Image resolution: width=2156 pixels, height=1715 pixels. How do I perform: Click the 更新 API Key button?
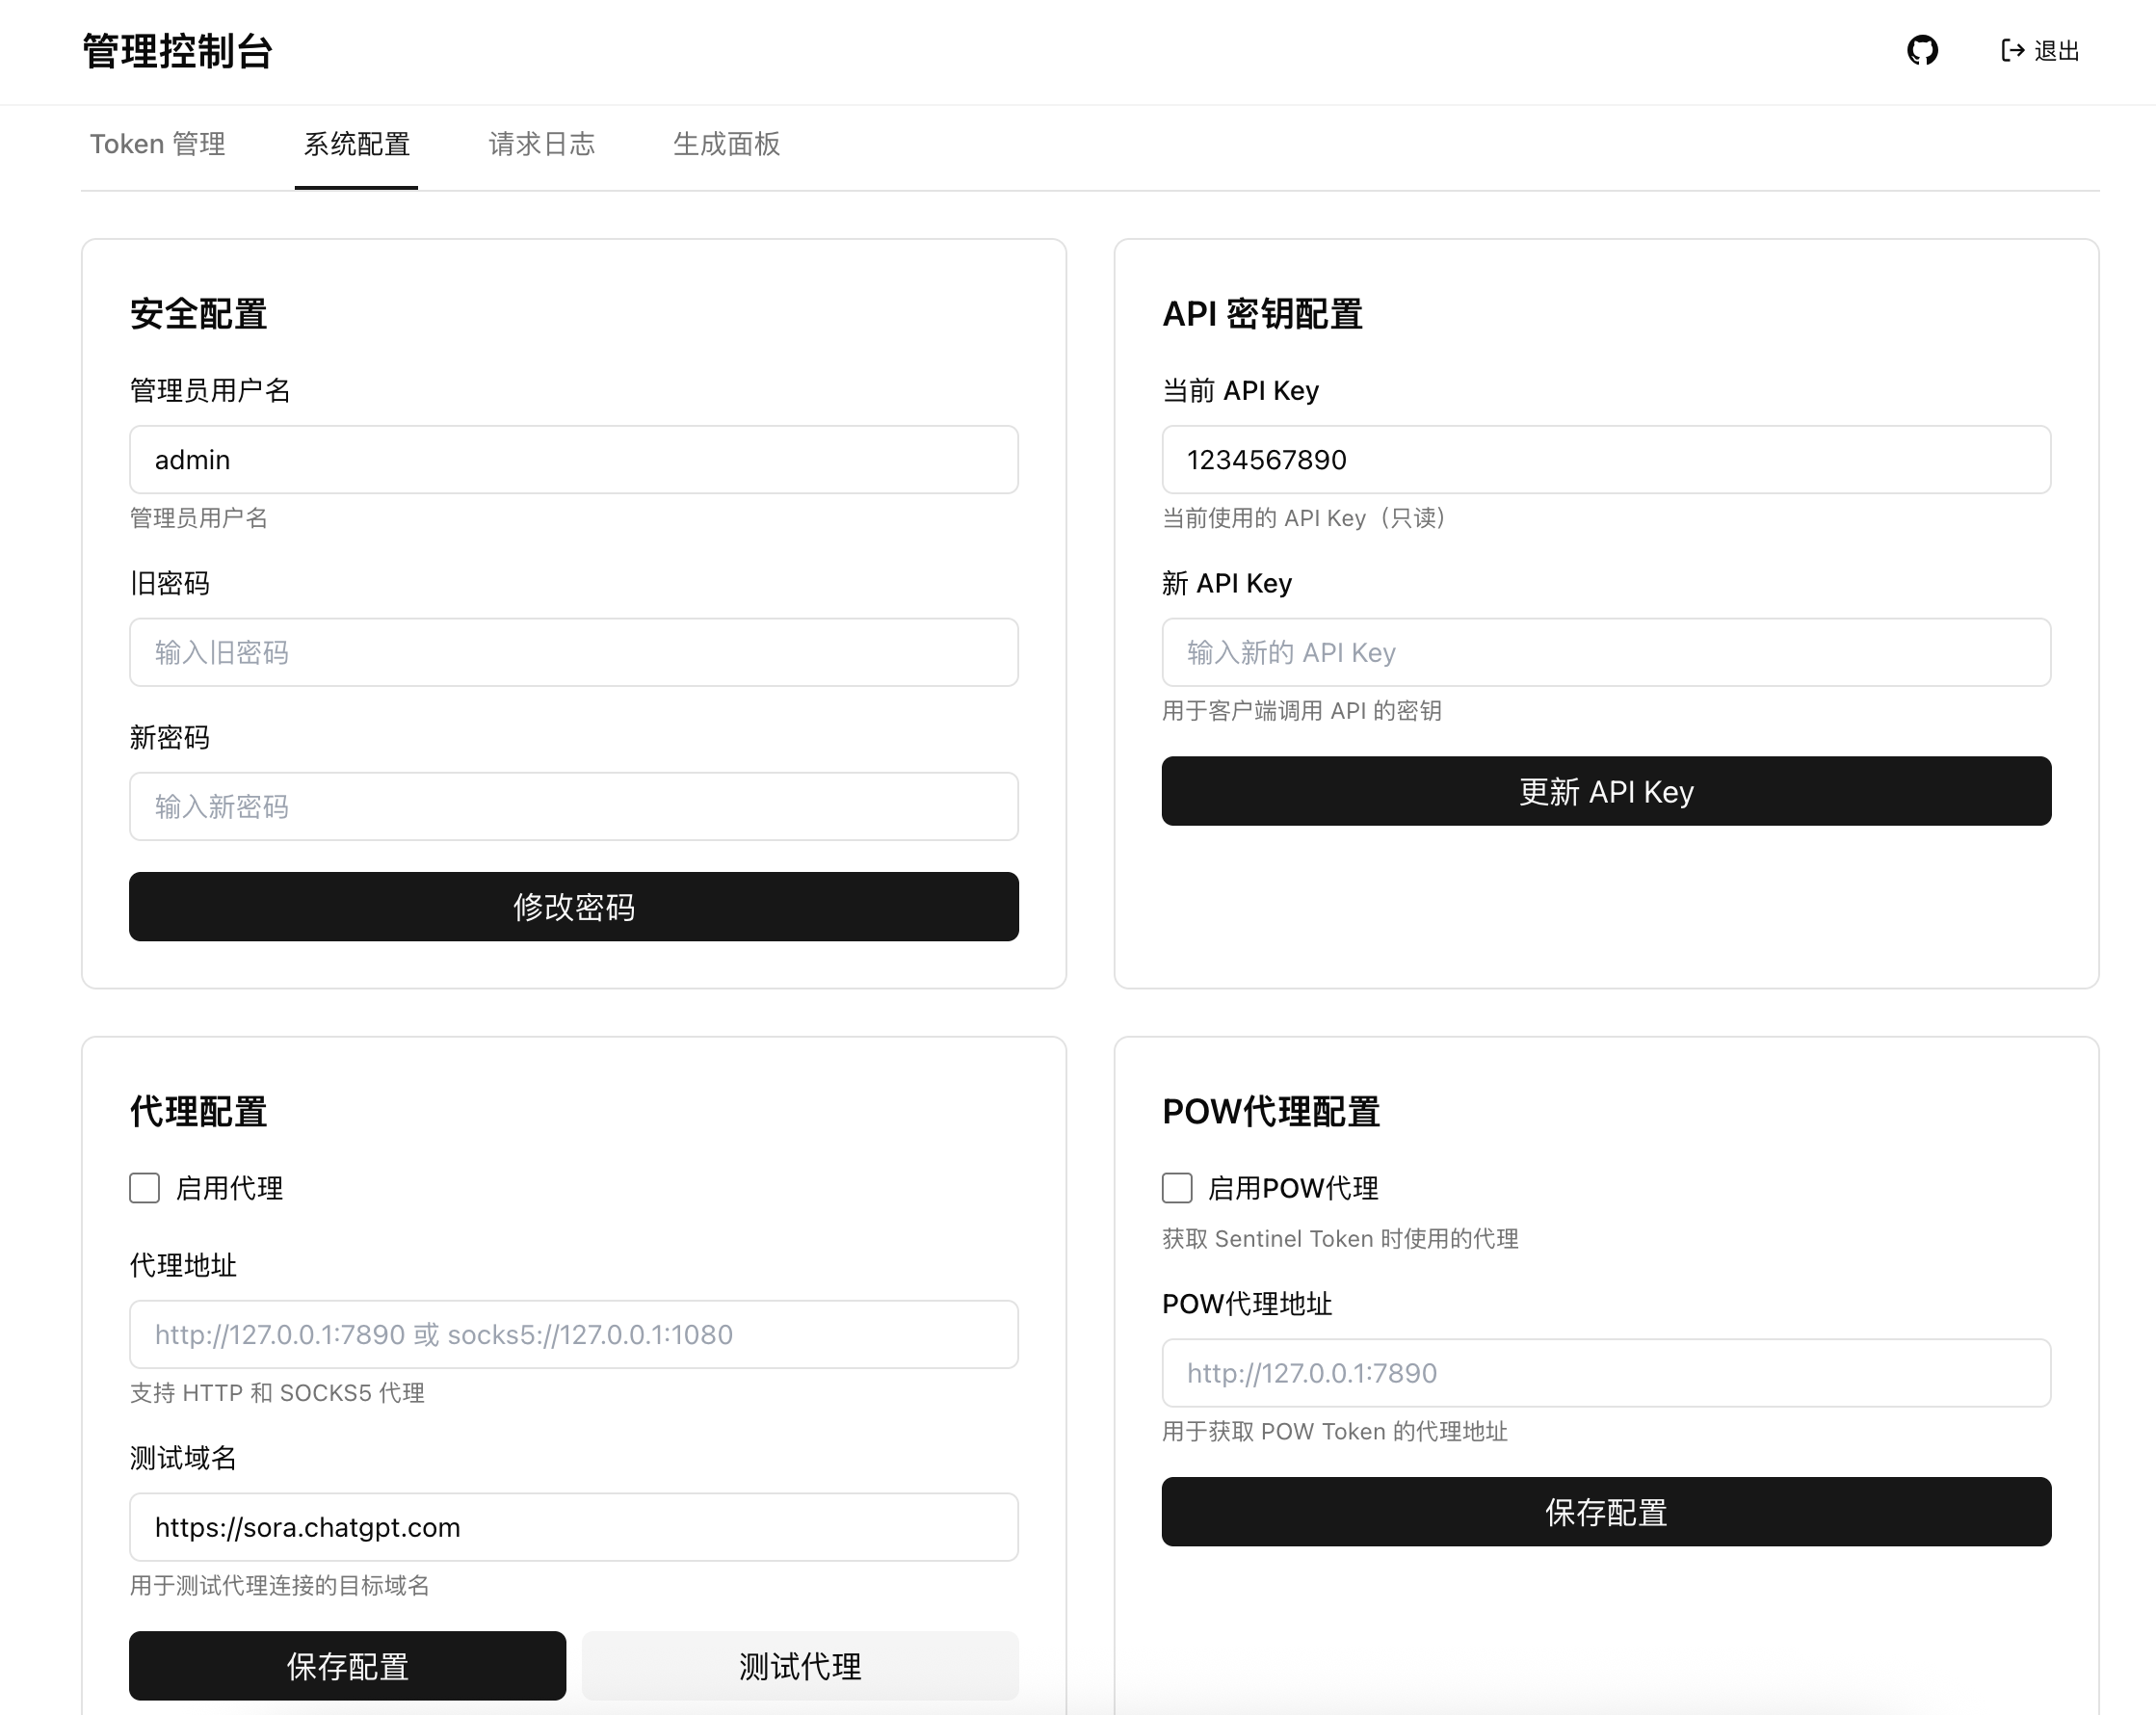(1605, 791)
